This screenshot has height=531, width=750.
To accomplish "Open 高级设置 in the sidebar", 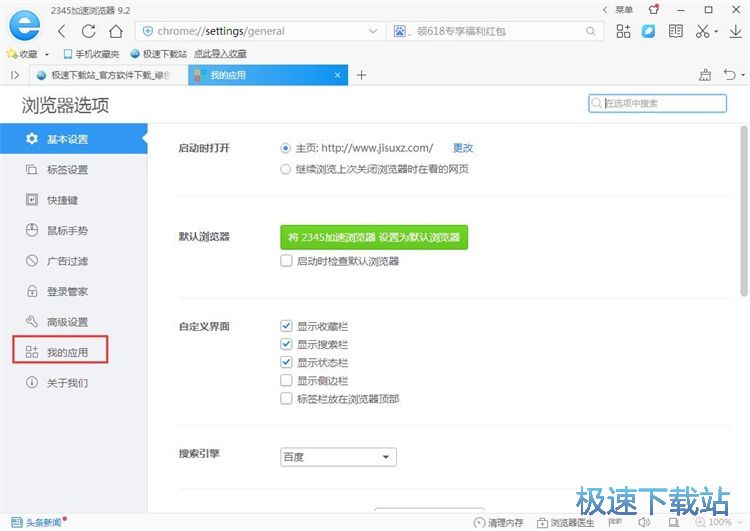I will 74,322.
